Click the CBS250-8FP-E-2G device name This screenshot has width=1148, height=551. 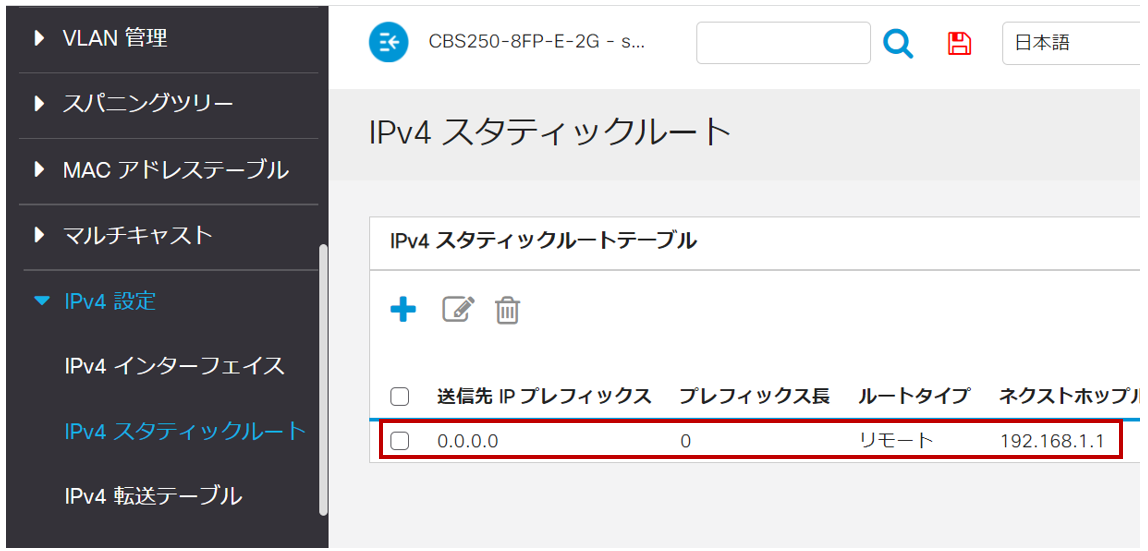point(537,42)
